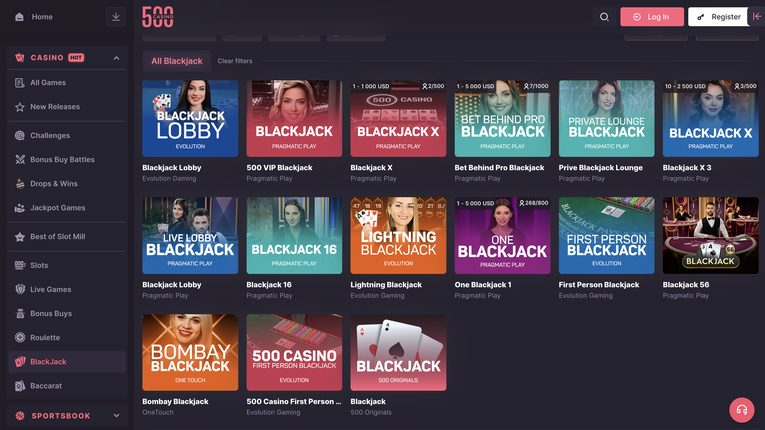Open Baccarat menu item
Screen dimensions: 765x430
pos(67,386)
